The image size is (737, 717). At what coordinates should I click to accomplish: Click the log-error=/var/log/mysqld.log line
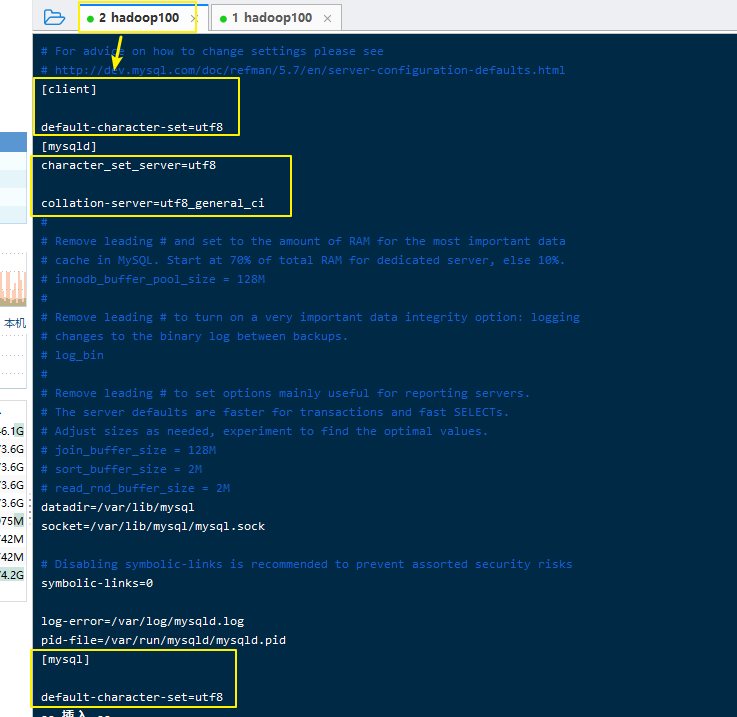[x=142, y=621]
